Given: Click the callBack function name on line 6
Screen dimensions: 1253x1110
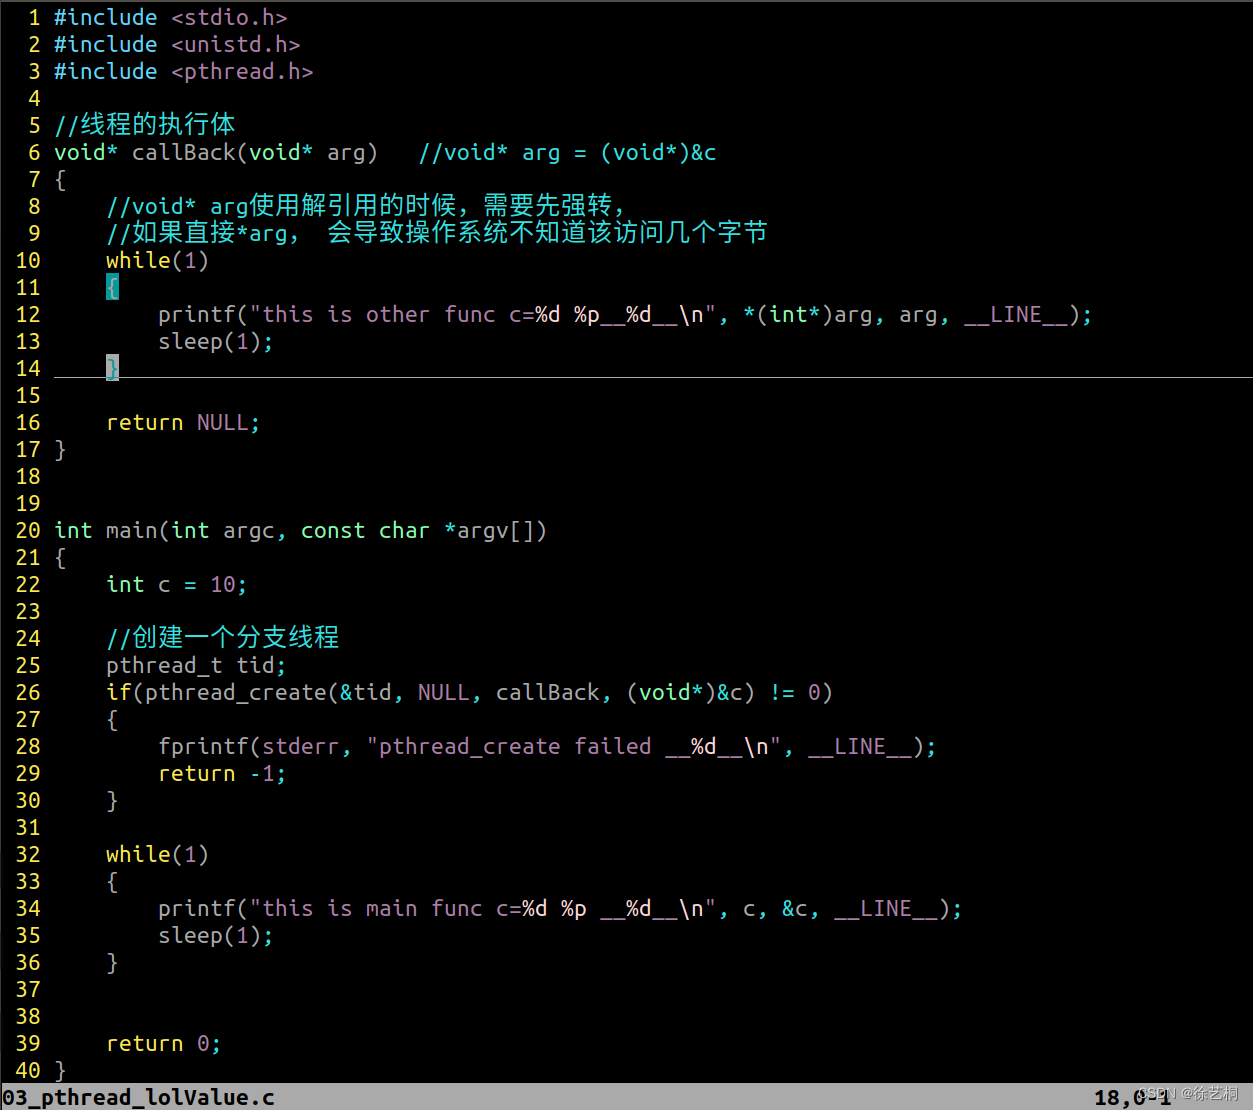Looking at the screenshot, I should click(x=184, y=153).
